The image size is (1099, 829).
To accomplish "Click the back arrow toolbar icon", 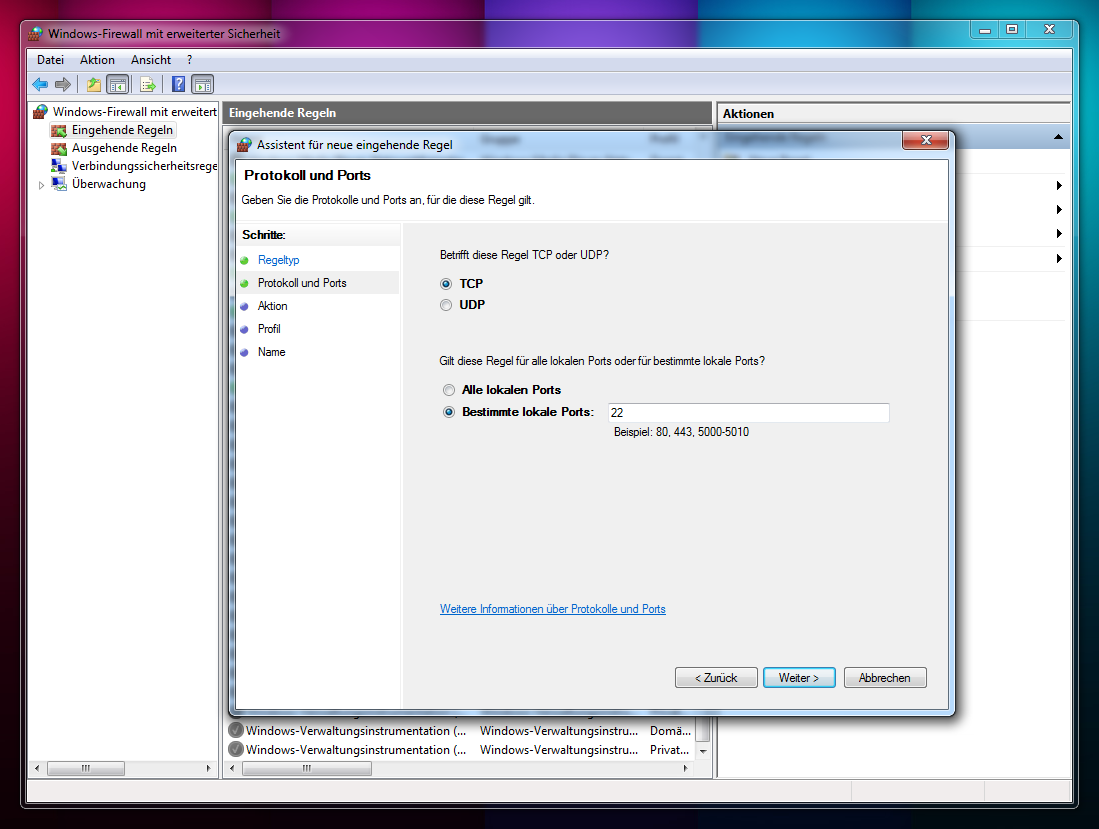I will [40, 85].
